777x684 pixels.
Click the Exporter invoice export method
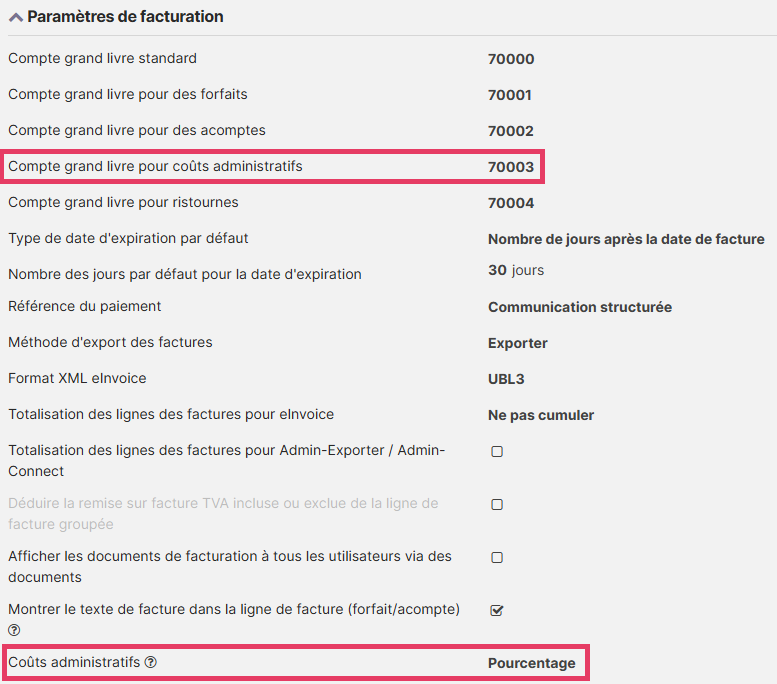(x=518, y=343)
